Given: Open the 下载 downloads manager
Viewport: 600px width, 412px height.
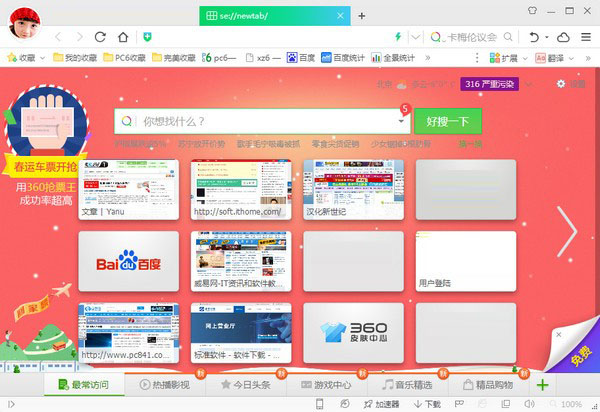Looking at the screenshot, I should [427, 404].
